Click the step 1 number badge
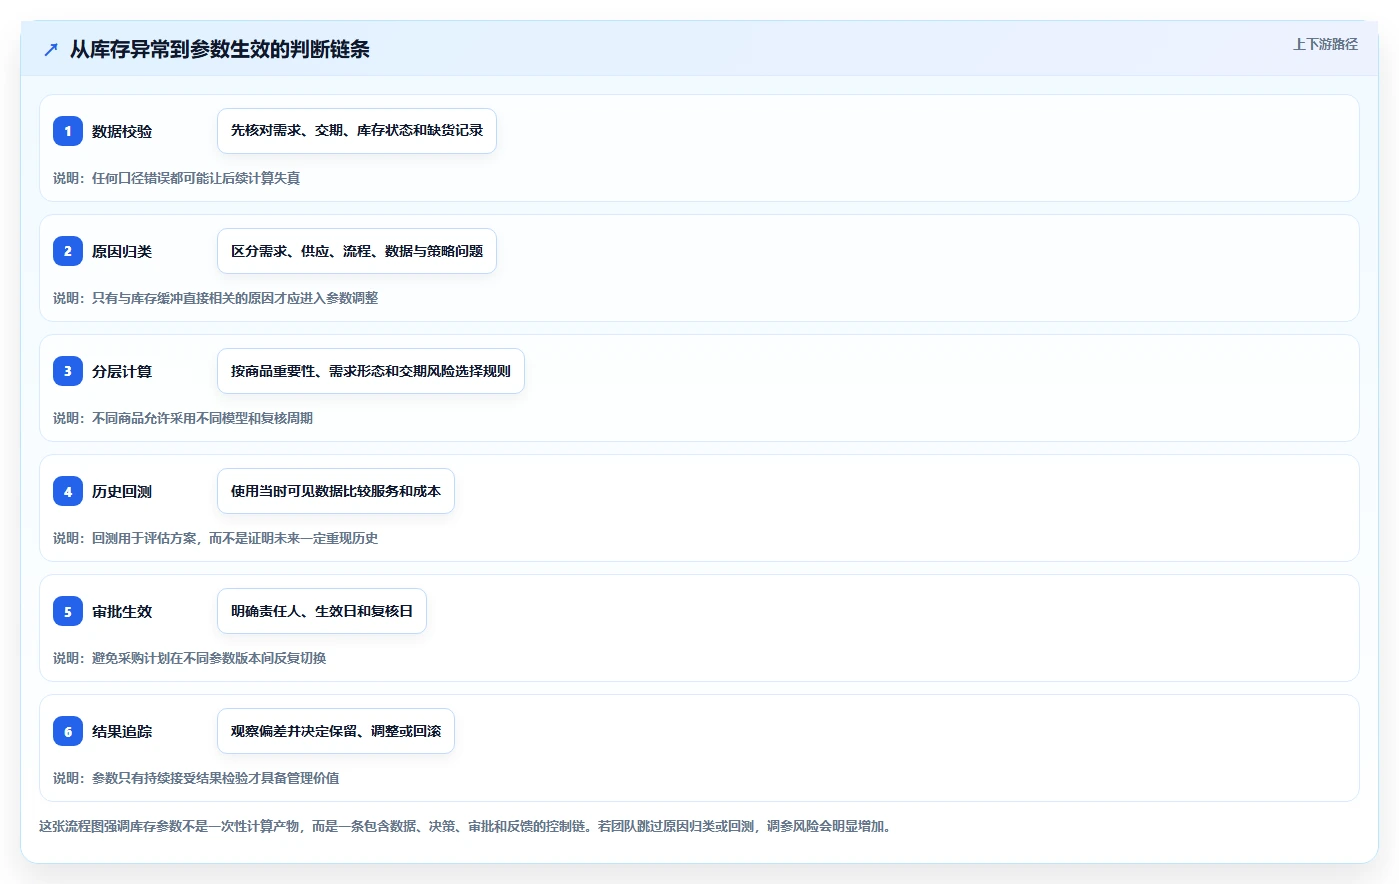 click(68, 131)
